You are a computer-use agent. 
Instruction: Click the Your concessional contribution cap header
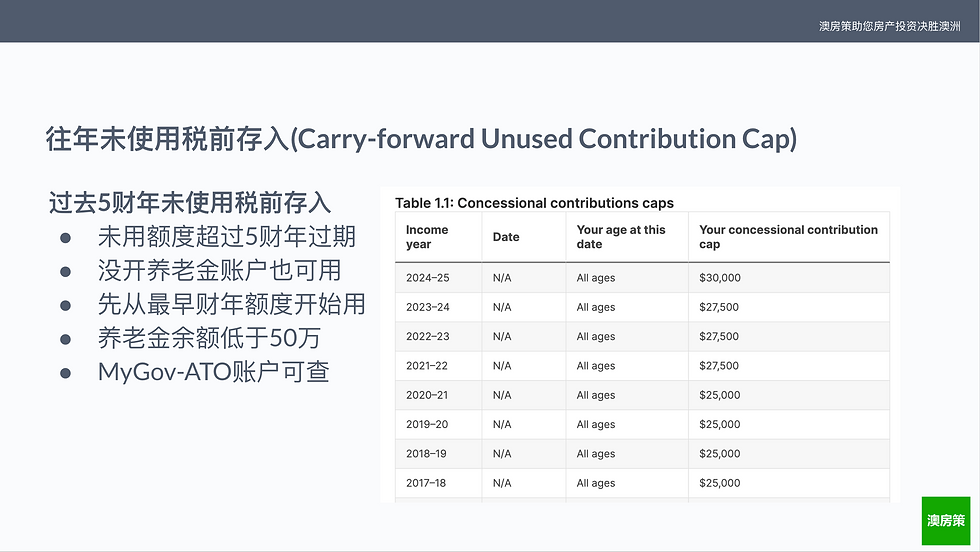click(788, 237)
